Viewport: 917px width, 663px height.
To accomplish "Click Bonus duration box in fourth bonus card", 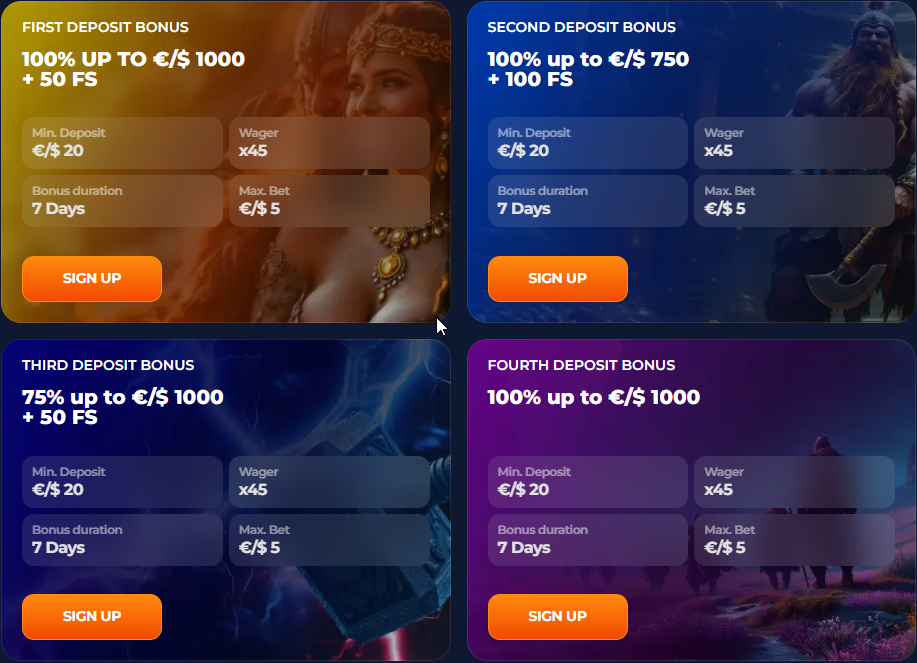I will point(588,540).
